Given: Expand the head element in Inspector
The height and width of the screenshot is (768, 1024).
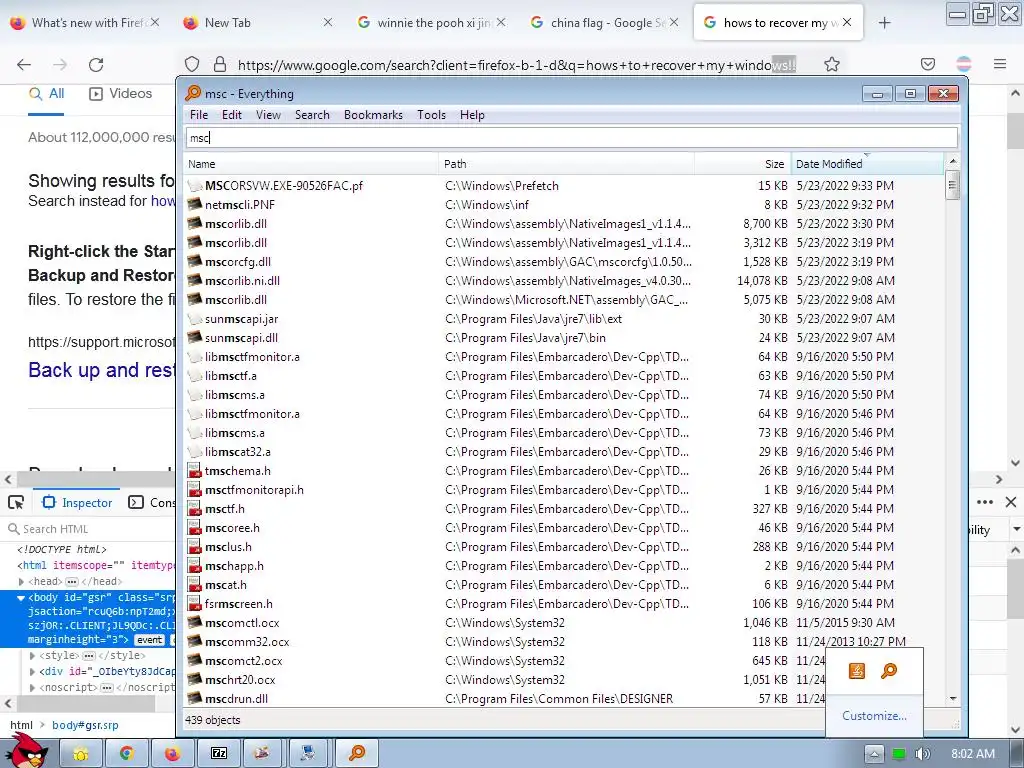Looking at the screenshot, I should point(22,581).
